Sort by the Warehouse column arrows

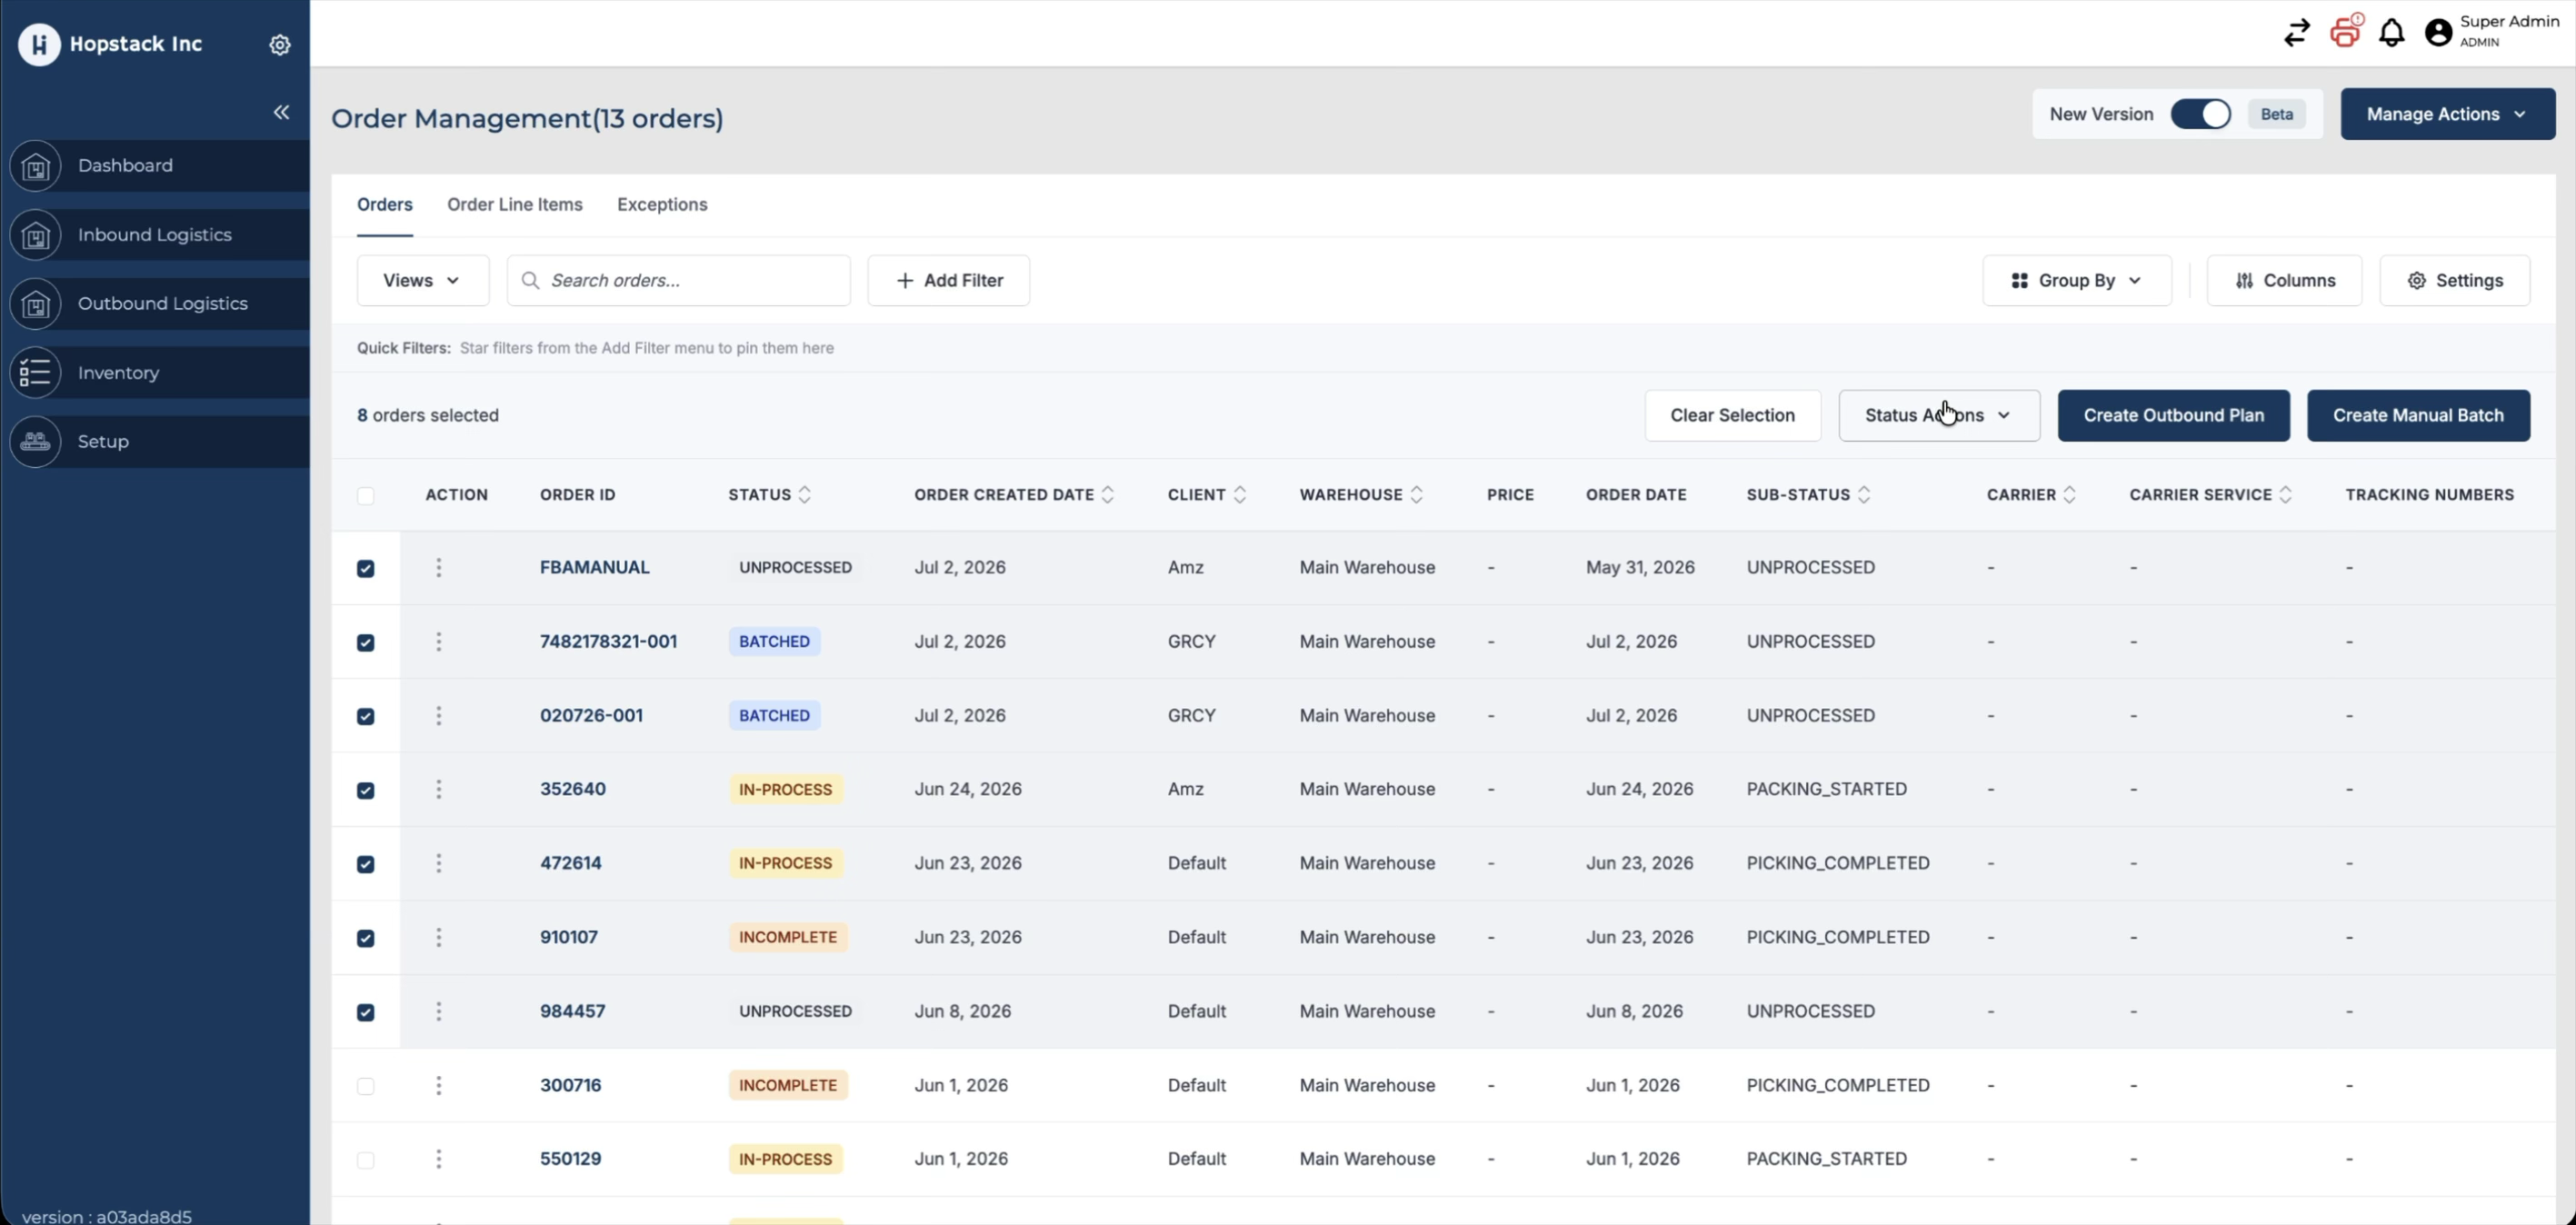[1417, 495]
